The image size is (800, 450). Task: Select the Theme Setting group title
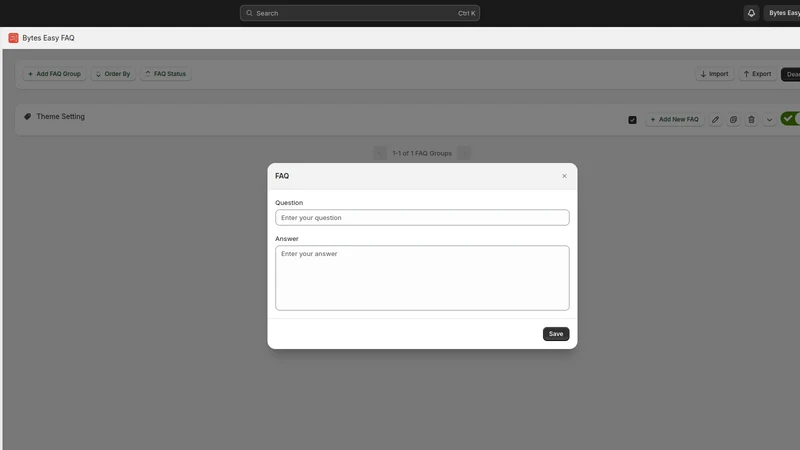point(60,116)
